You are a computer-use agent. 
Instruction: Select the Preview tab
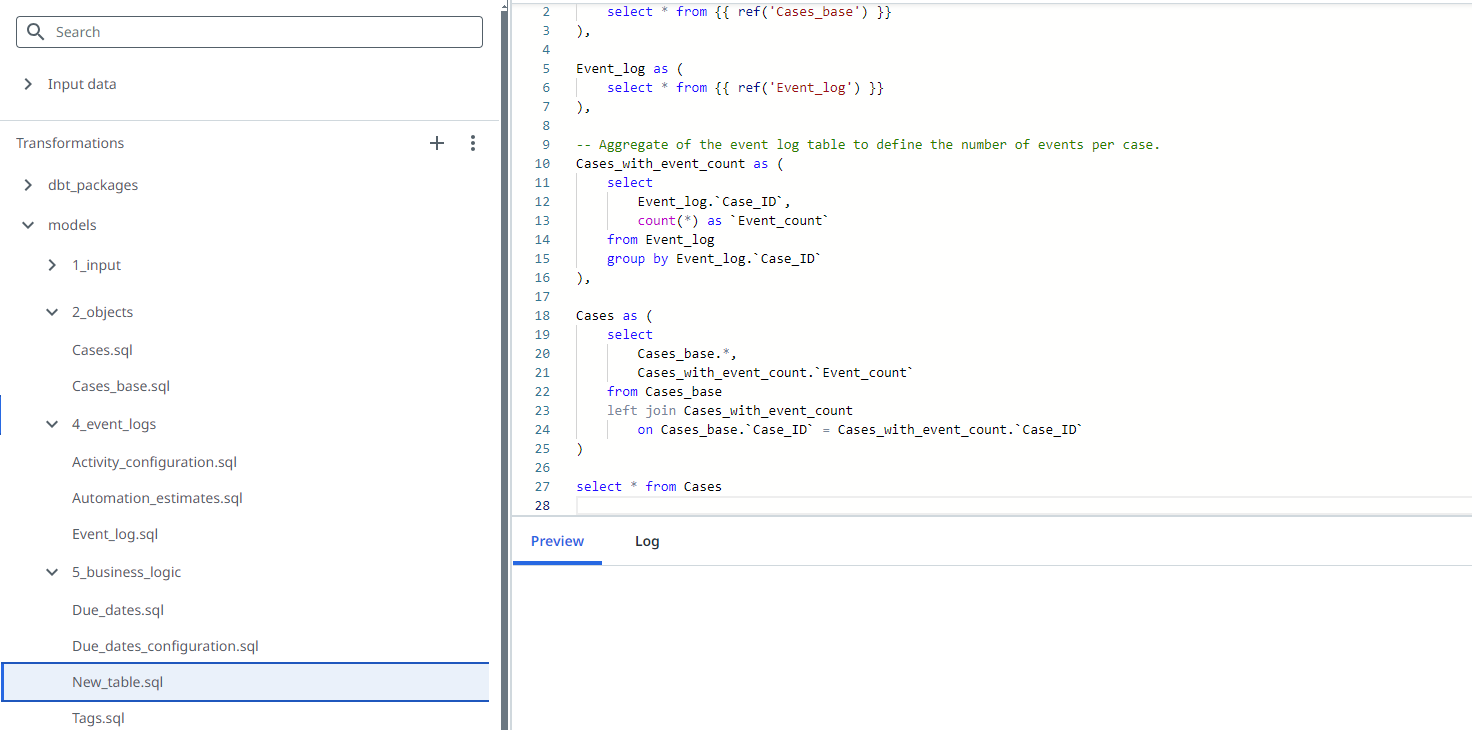click(557, 541)
